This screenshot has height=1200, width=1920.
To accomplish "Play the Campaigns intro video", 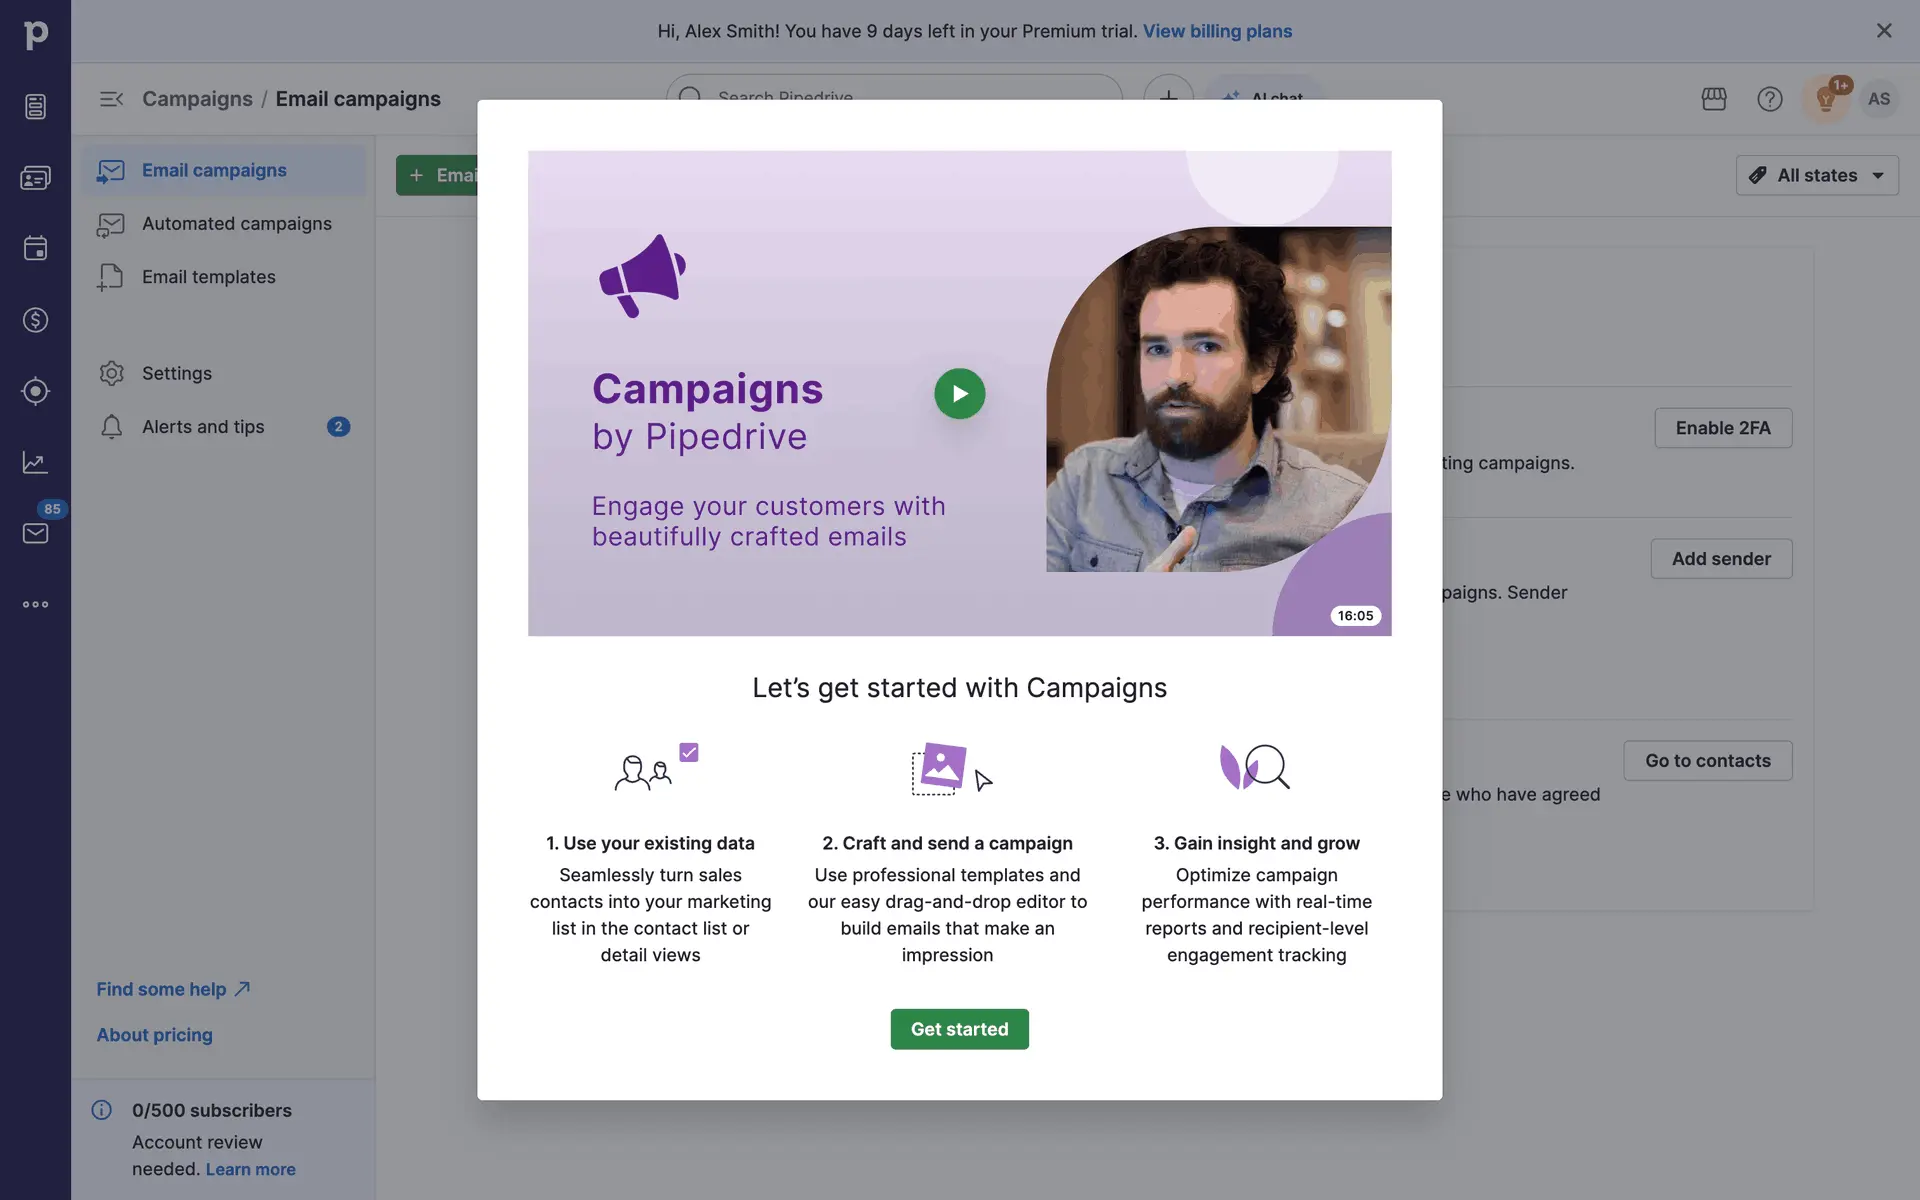I will (x=959, y=394).
